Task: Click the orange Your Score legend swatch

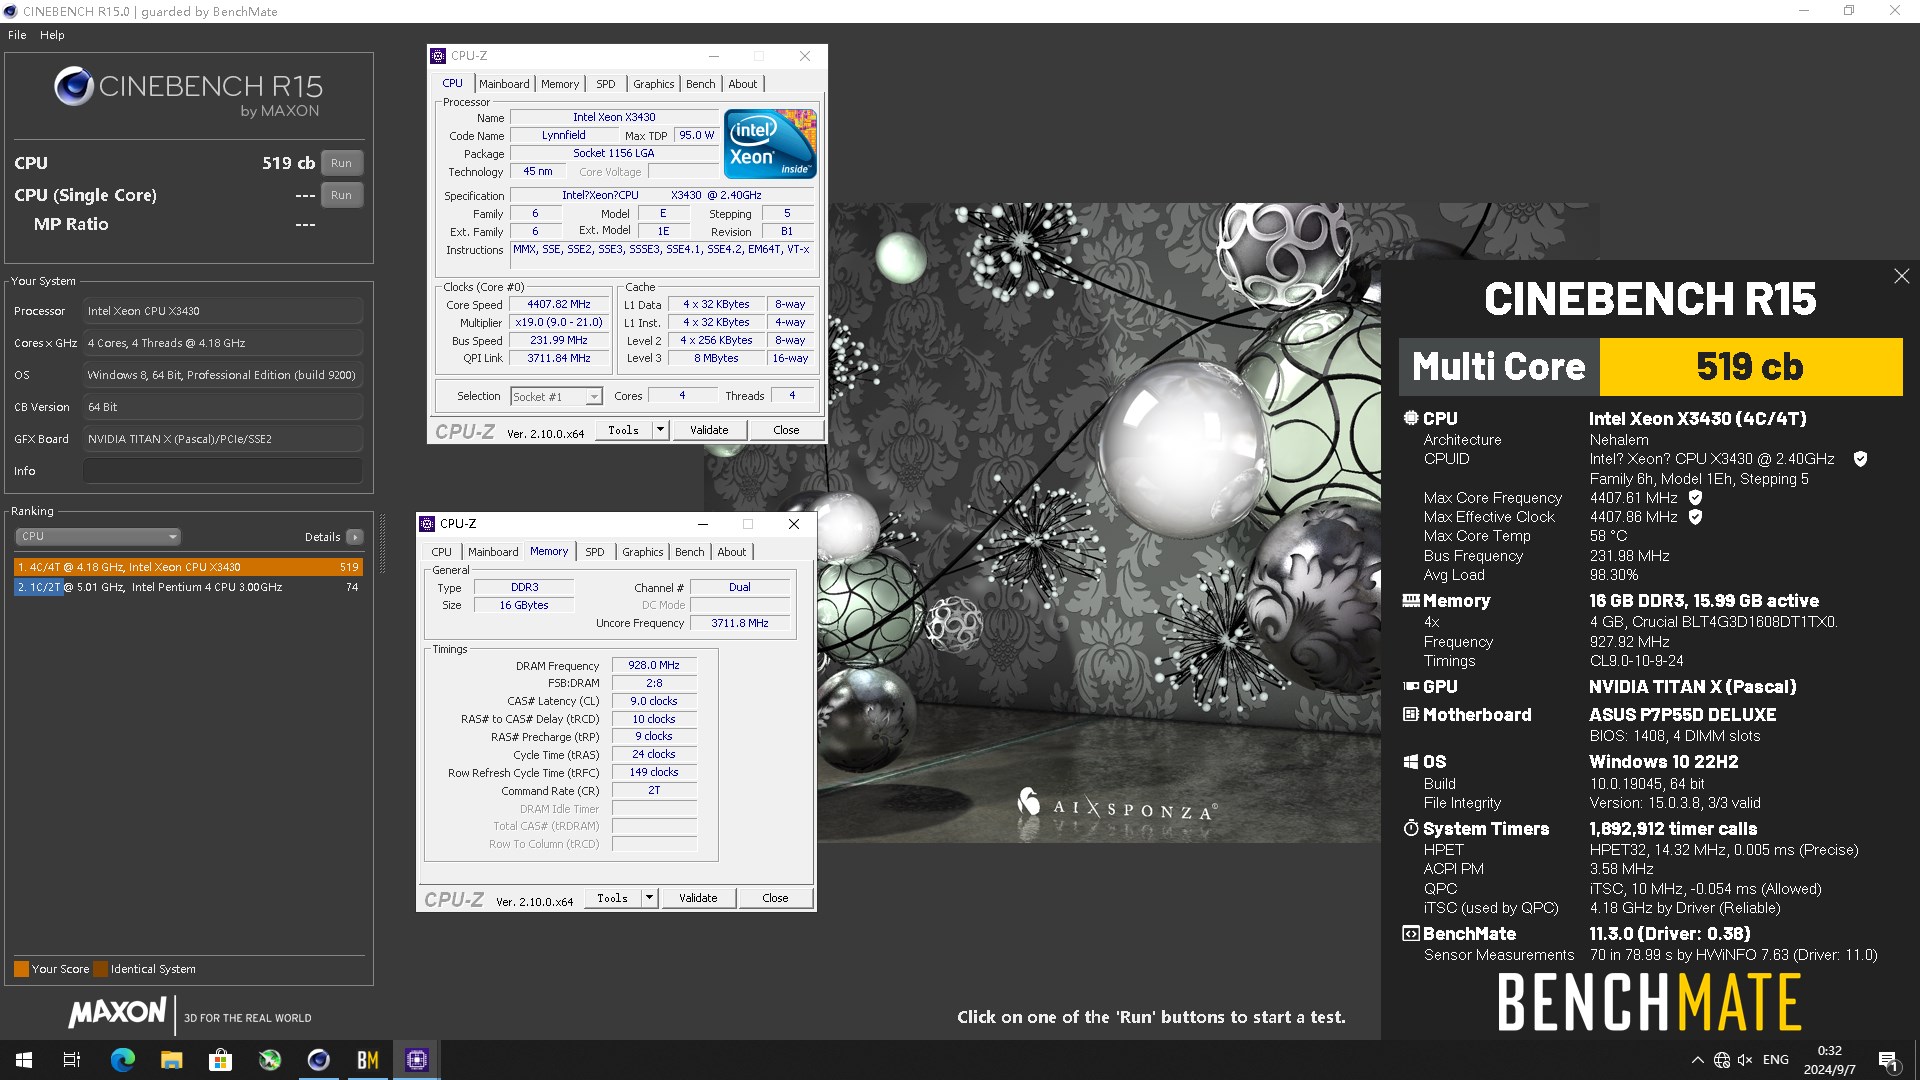Action: coord(21,969)
